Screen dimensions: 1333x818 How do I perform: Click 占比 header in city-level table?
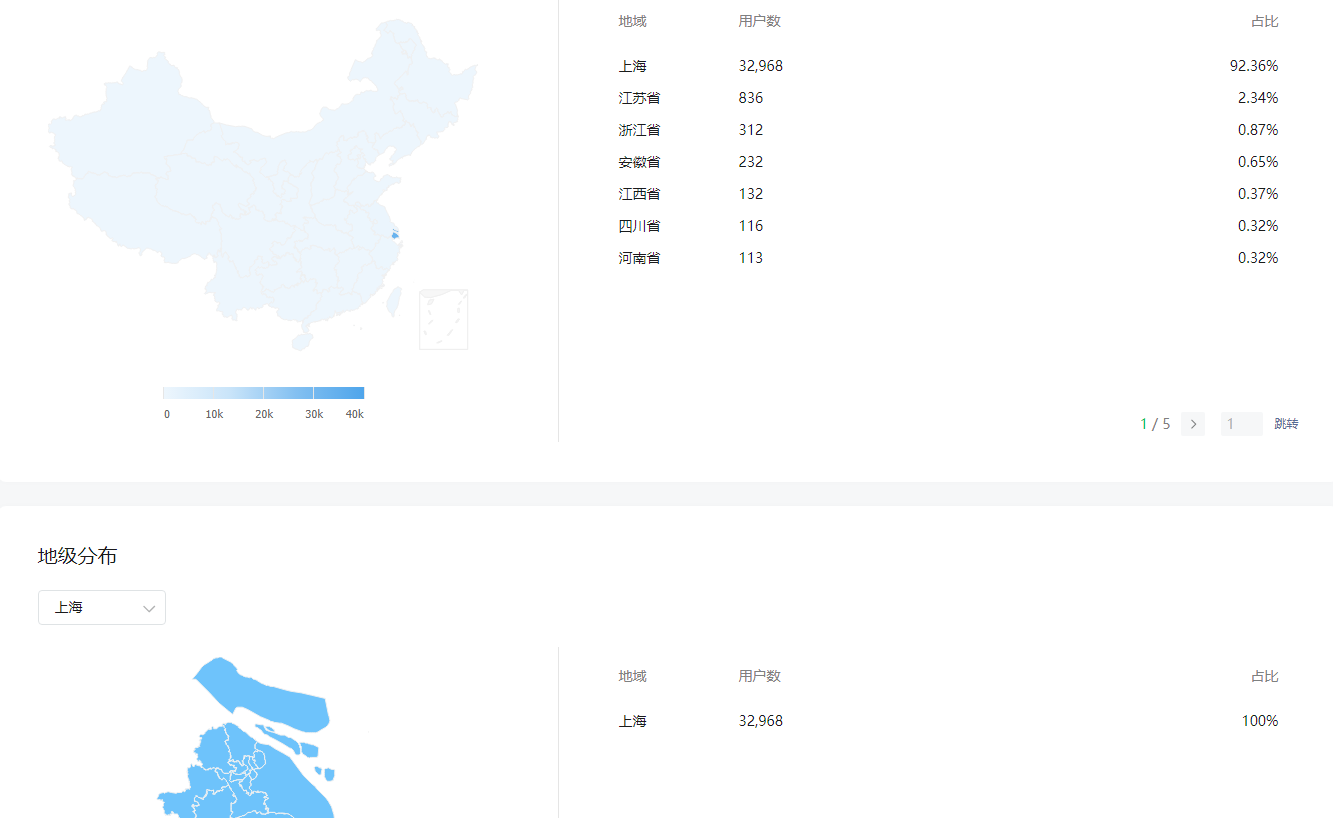1265,676
